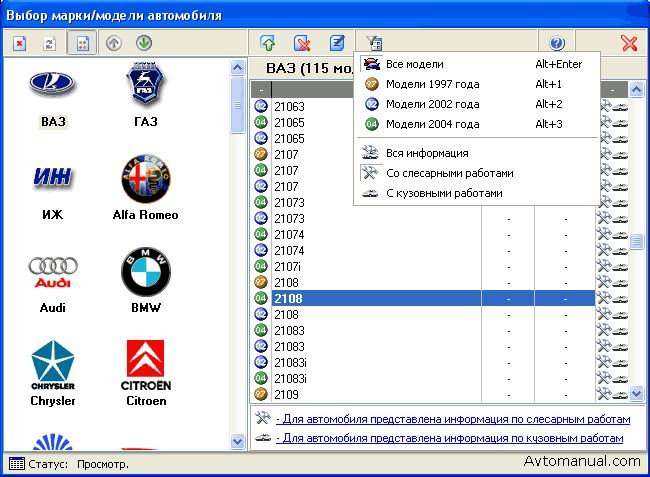The height and width of the screenshot is (477, 650).
Task: Choose 'Модели 2002 года' menu item
Action: coord(477,104)
